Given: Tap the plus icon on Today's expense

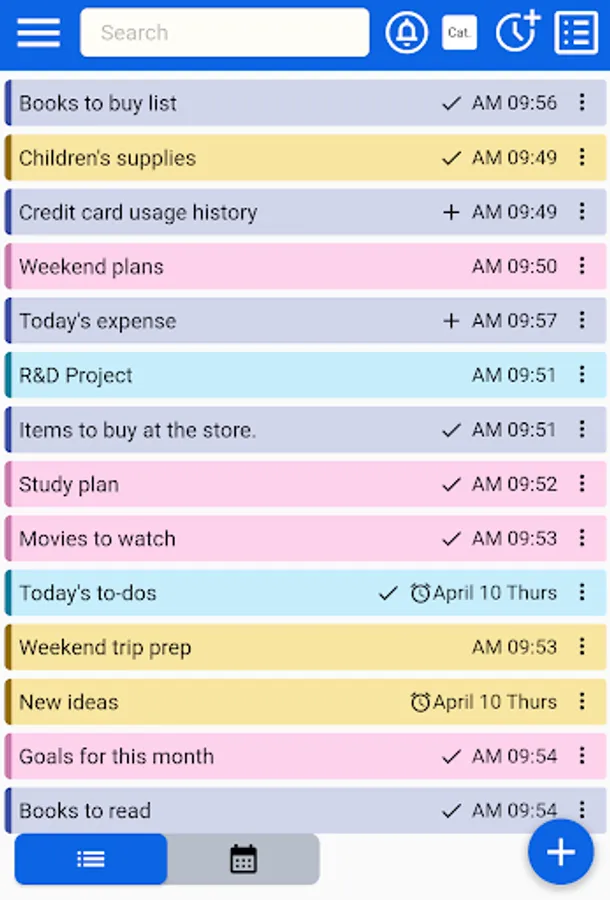Looking at the screenshot, I should pyautogui.click(x=451, y=321).
